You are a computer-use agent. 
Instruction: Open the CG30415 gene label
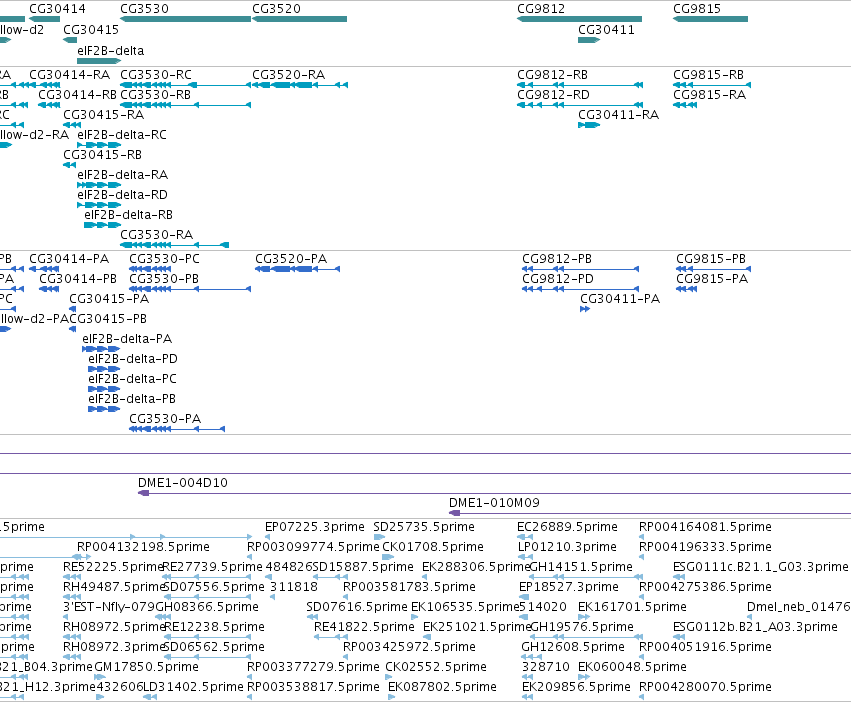click(x=91, y=30)
